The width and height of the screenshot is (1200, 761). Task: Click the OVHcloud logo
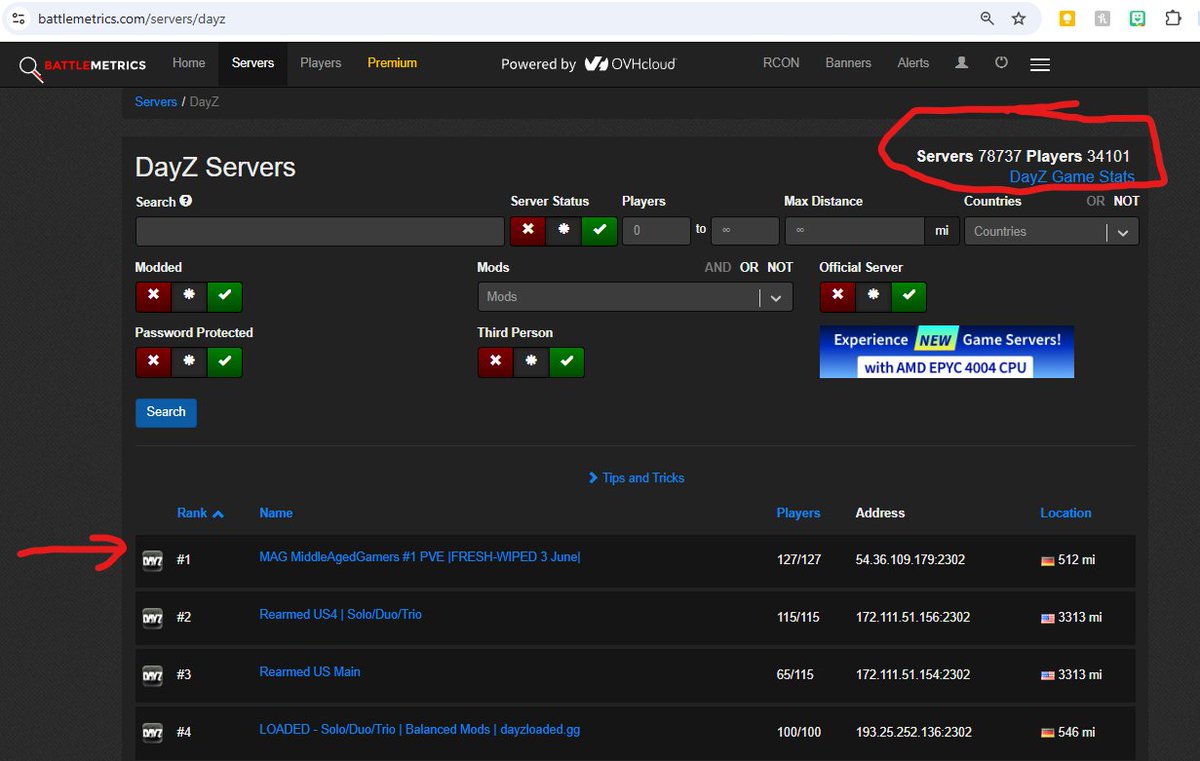click(630, 63)
